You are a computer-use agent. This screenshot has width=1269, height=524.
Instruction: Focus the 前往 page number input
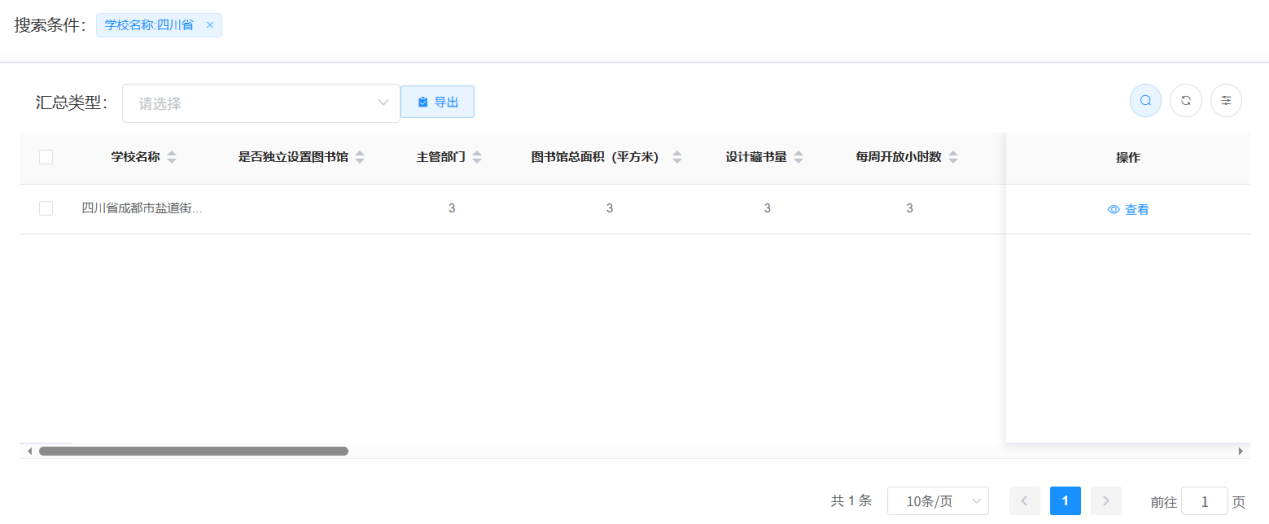[x=1204, y=501]
